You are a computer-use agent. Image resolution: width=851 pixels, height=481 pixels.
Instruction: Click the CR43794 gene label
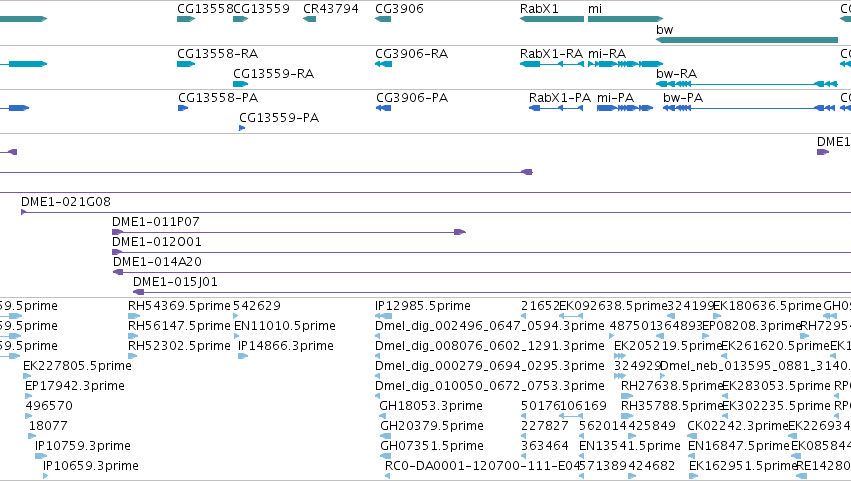331,9
